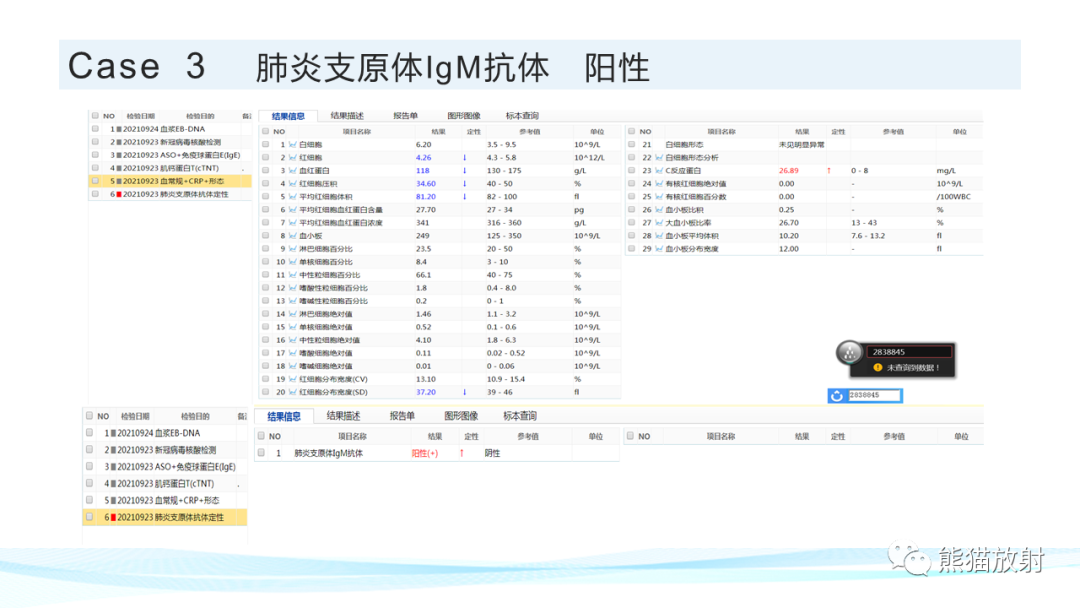Click the red 26.89 CRP result value

click(789, 171)
